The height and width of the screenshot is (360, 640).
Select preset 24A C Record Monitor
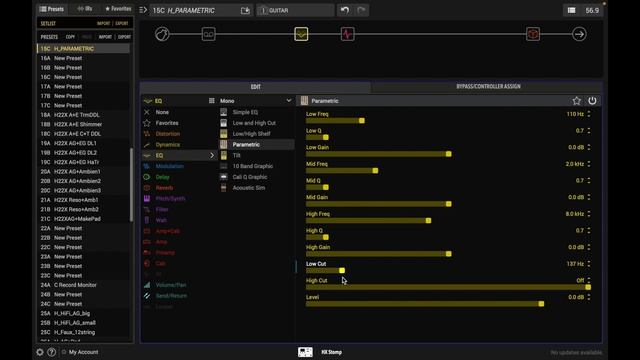84,285
